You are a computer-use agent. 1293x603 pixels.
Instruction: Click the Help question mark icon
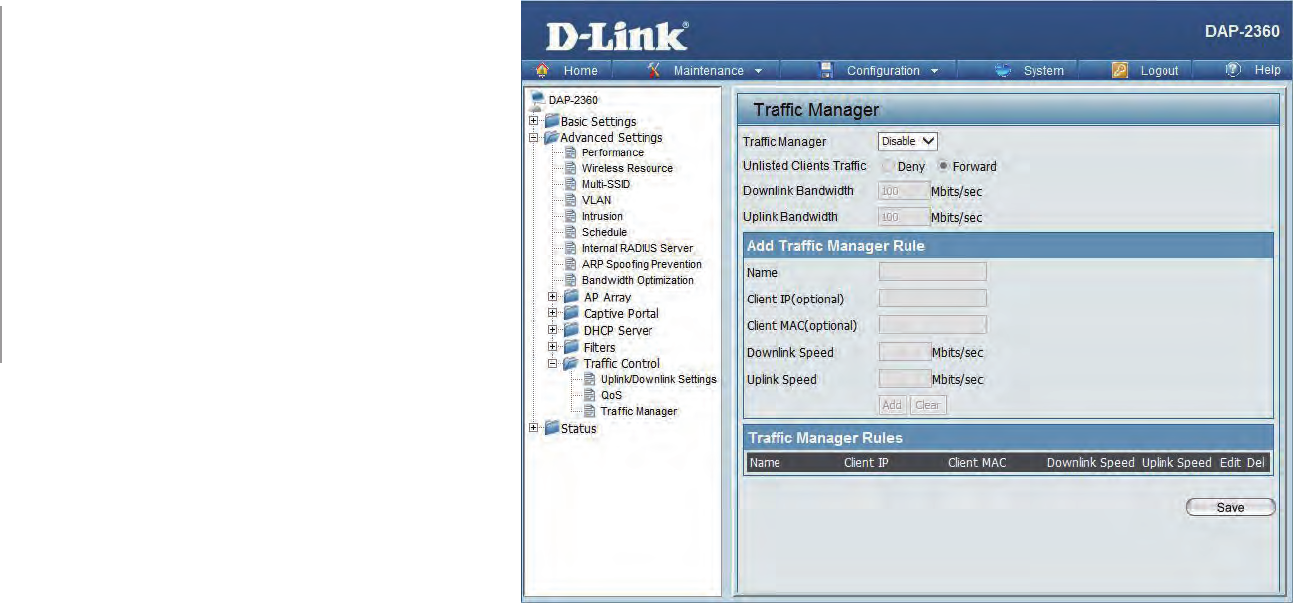click(1233, 70)
